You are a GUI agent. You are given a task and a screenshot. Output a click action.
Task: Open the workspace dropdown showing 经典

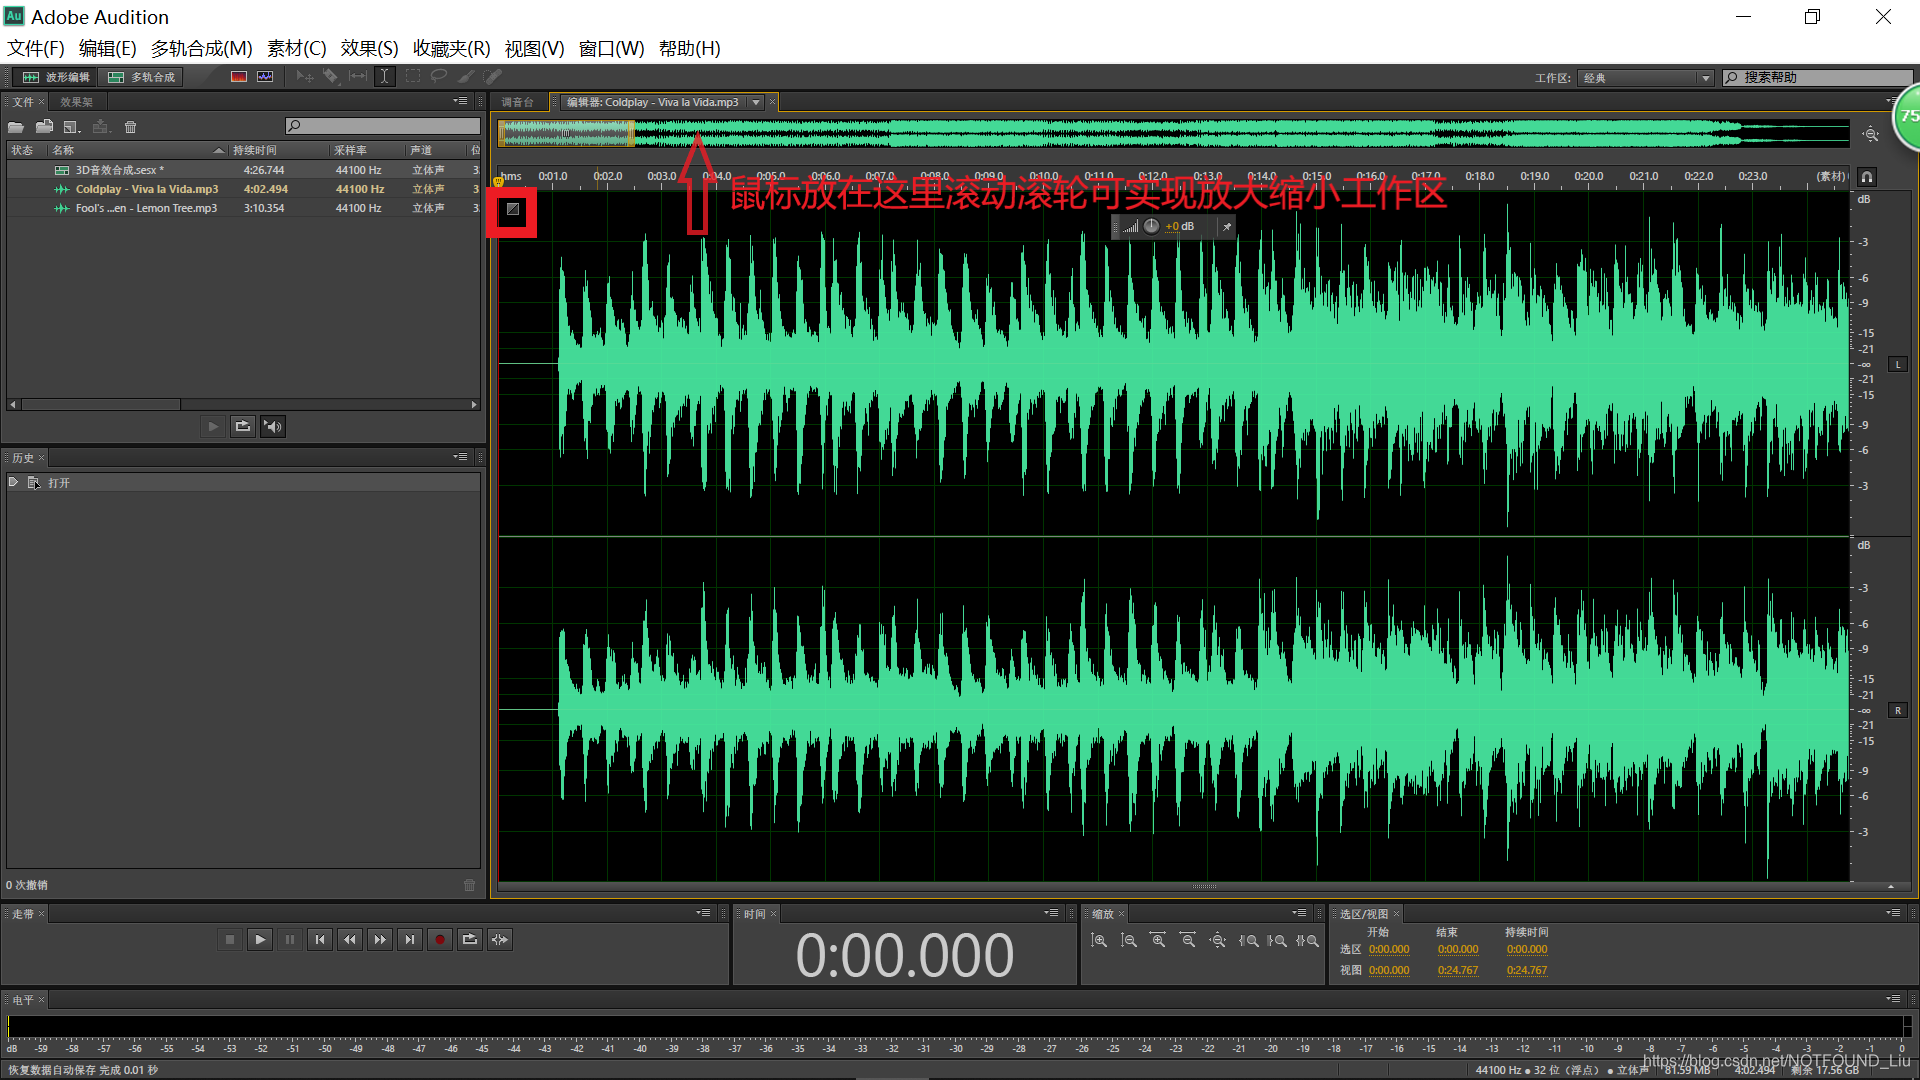click(x=1646, y=78)
